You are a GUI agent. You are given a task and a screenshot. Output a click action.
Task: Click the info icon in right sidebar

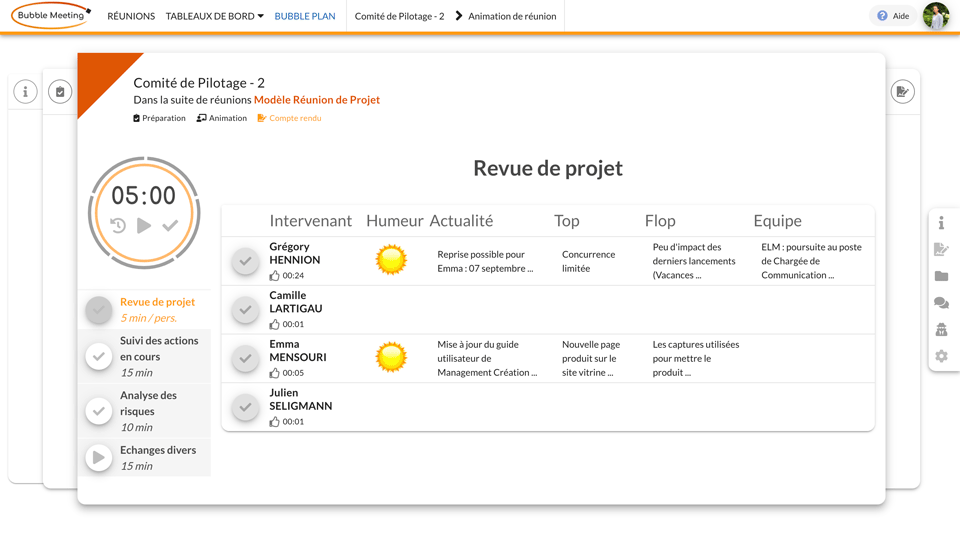(x=941, y=223)
